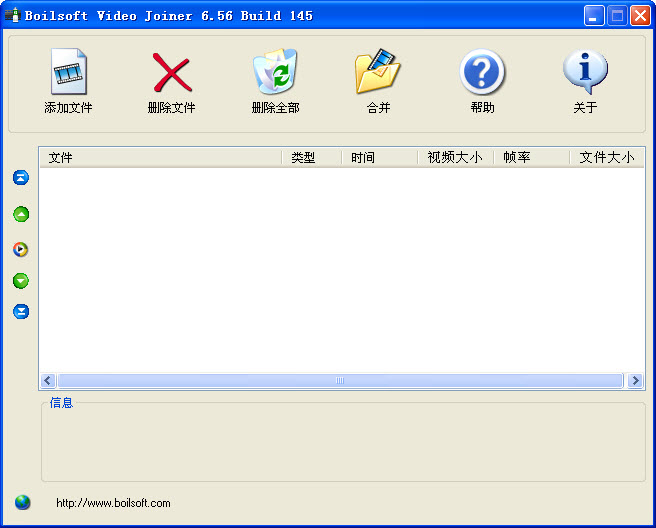Open 帮助 help question mark icon
Viewport: 656px width, 528px height.
coord(482,72)
